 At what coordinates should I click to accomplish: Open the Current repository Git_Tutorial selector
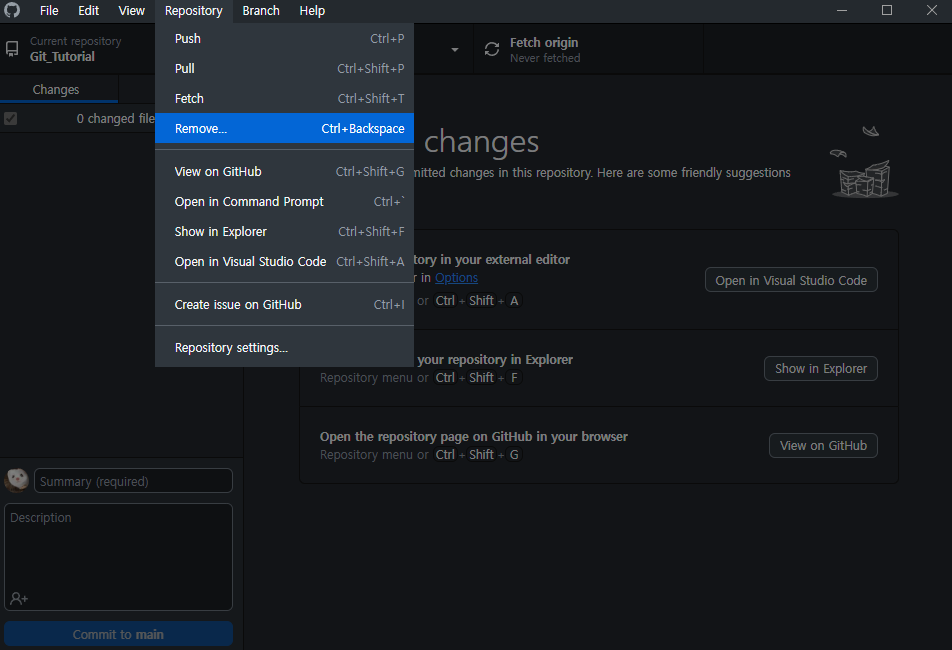tap(78, 49)
